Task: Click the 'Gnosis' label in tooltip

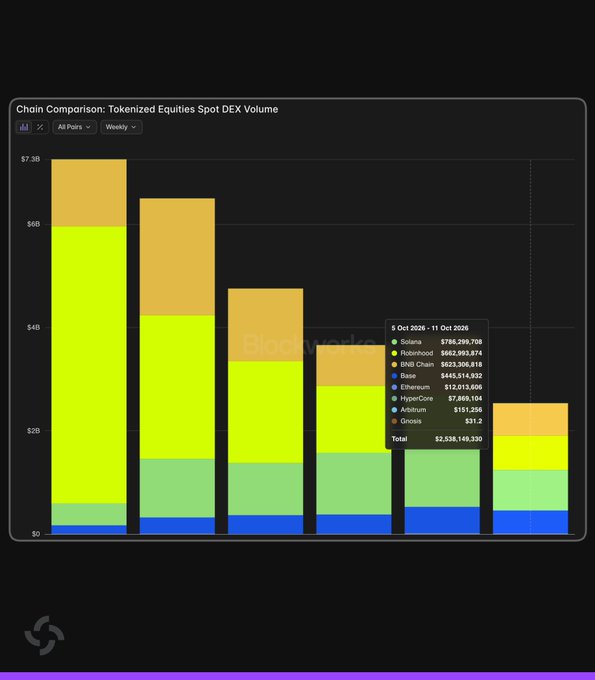Action: [x=411, y=421]
